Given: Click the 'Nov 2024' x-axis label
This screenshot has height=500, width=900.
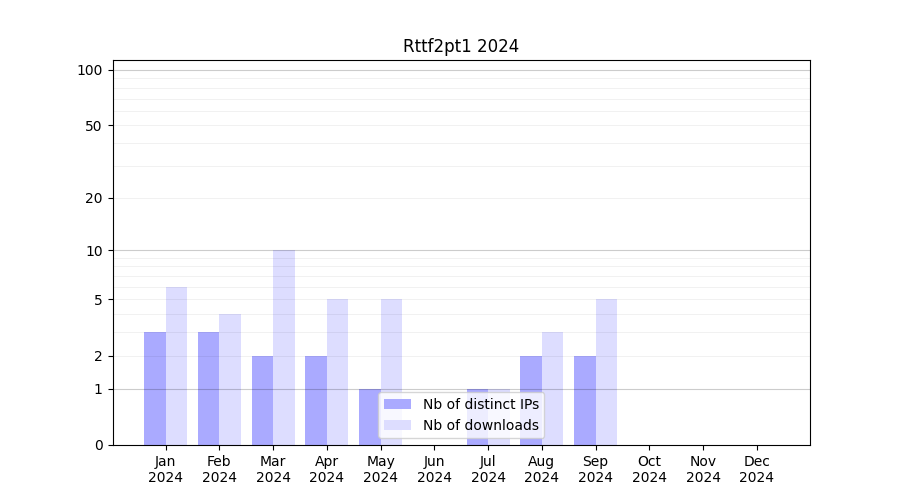Looking at the screenshot, I should click(703, 469).
